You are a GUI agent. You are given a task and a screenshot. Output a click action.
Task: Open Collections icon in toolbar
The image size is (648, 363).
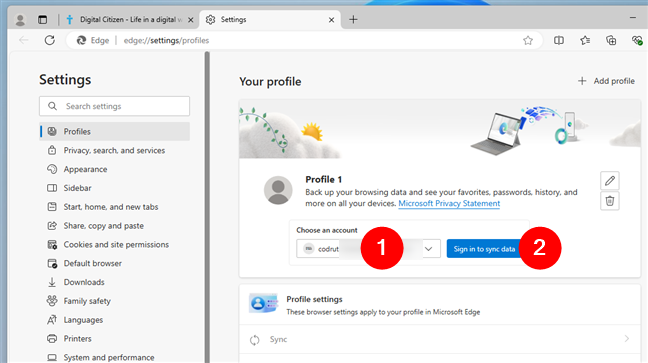point(611,40)
